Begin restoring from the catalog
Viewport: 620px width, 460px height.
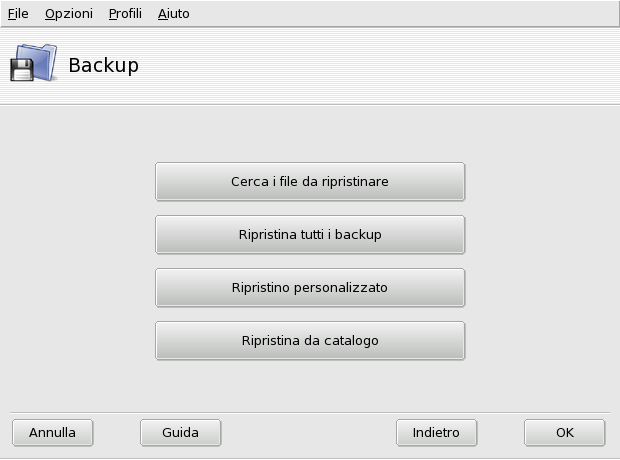tap(310, 341)
